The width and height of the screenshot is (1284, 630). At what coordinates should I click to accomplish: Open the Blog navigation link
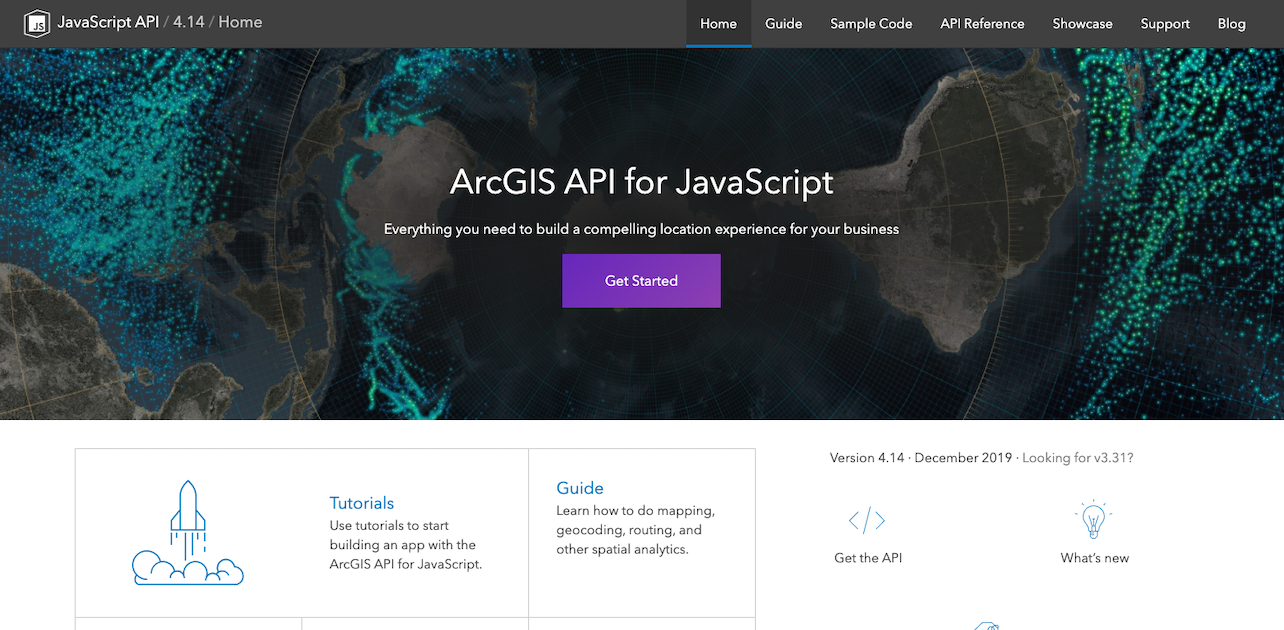click(1231, 23)
